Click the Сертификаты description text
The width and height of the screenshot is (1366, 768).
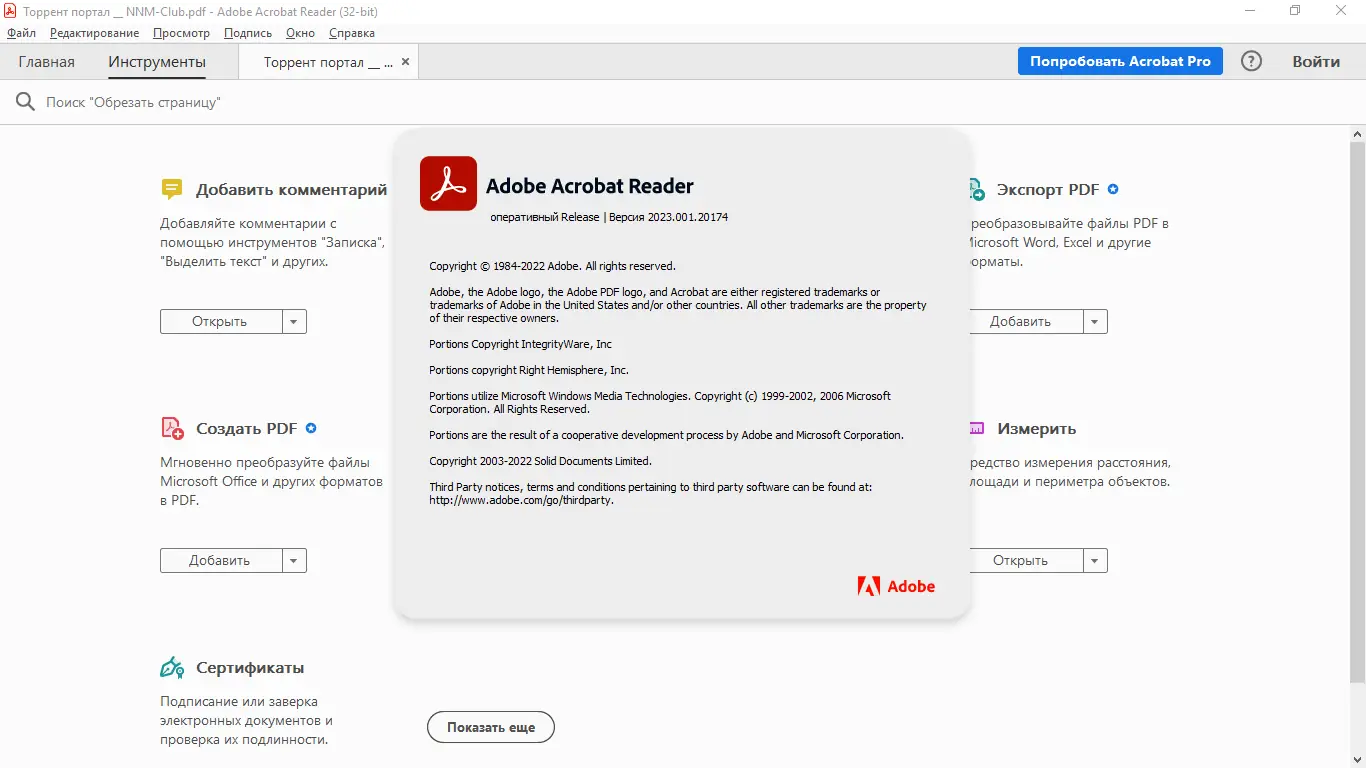click(x=246, y=720)
